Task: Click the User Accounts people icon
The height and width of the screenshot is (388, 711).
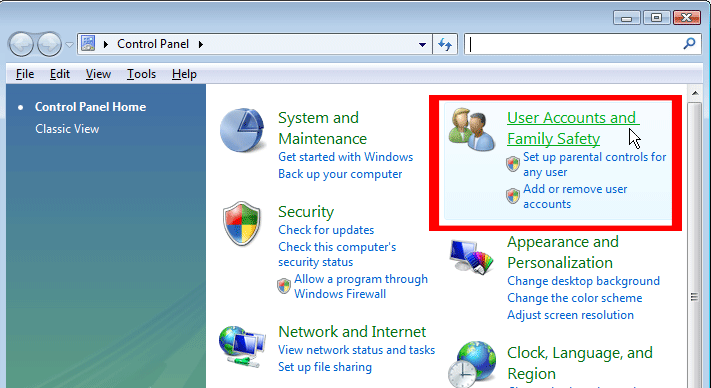Action: pyautogui.click(x=472, y=129)
